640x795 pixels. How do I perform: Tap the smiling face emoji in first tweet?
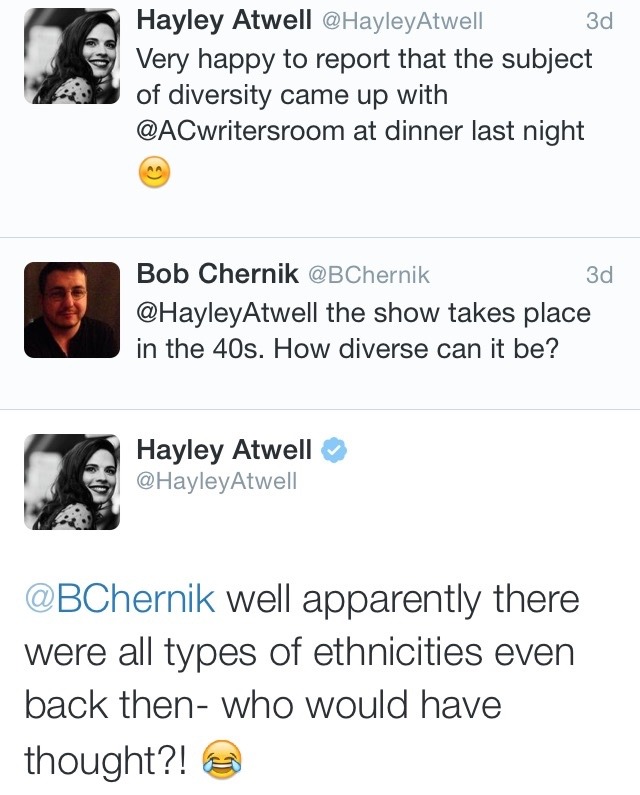coord(153,174)
